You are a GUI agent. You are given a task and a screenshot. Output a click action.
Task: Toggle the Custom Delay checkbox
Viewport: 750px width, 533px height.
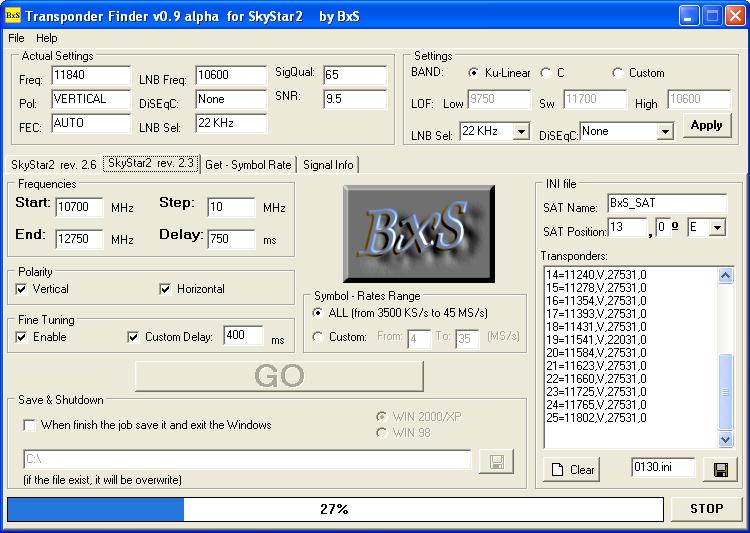coord(133,337)
